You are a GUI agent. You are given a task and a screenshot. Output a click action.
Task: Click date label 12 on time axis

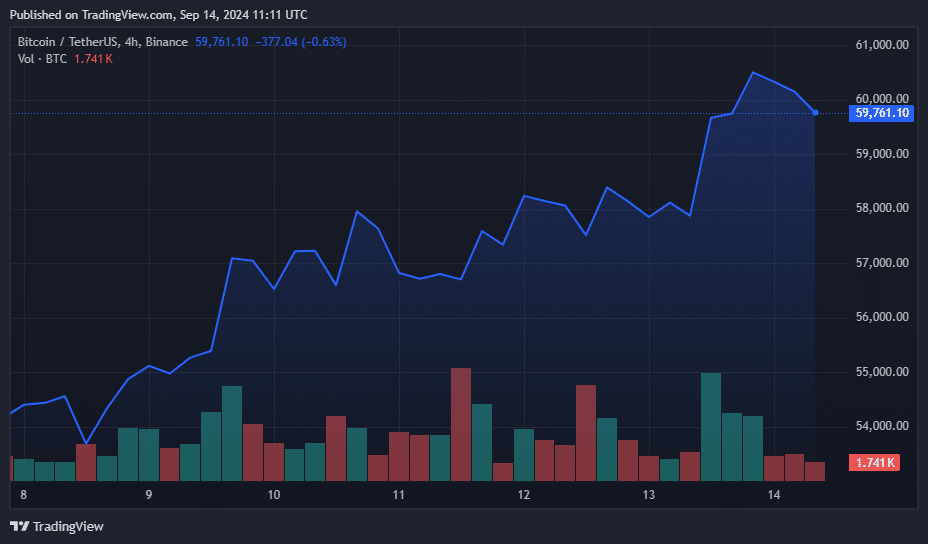tap(524, 495)
